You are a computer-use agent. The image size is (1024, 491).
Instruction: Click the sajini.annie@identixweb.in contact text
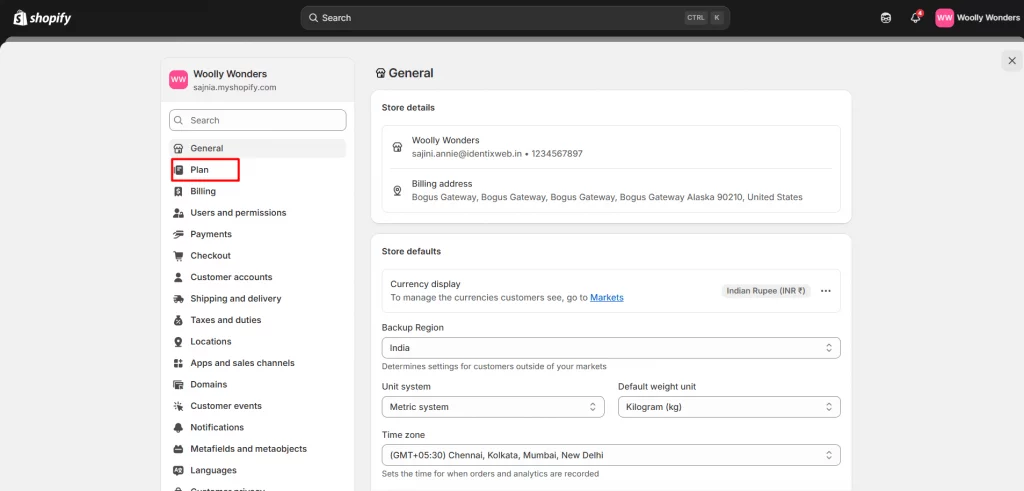pyautogui.click(x=466, y=154)
